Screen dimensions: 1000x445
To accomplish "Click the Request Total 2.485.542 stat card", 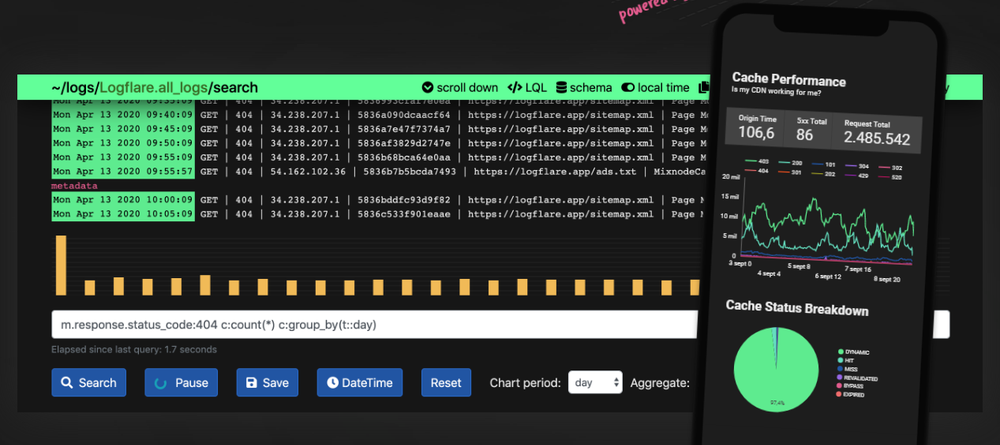I will tap(877, 133).
